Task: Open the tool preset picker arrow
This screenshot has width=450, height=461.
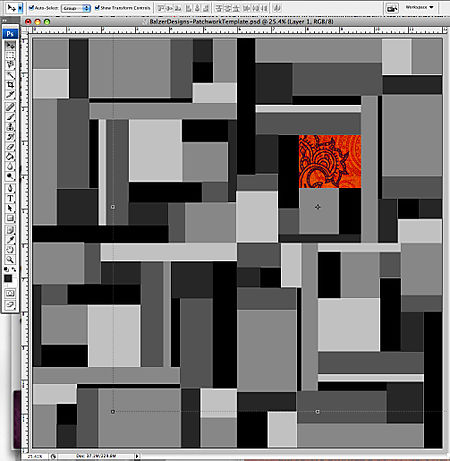Action: click(x=20, y=8)
